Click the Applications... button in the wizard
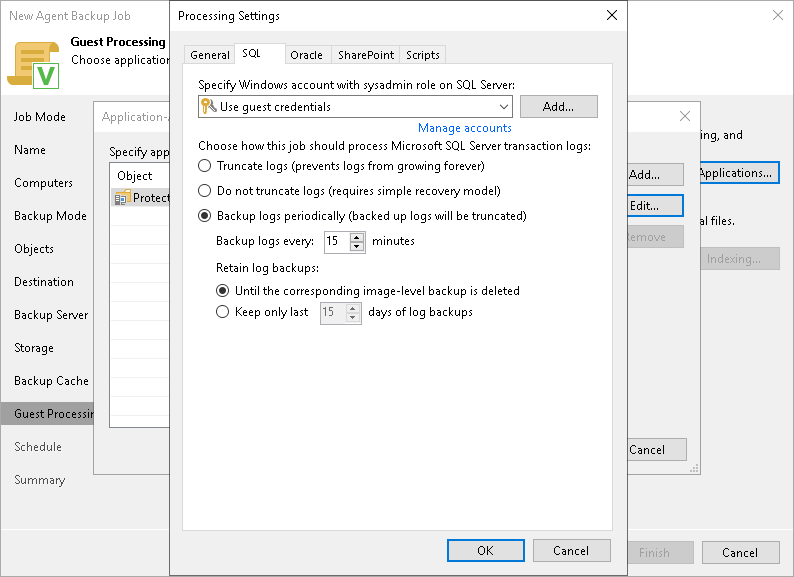Image resolution: width=794 pixels, height=577 pixels. coord(739,173)
